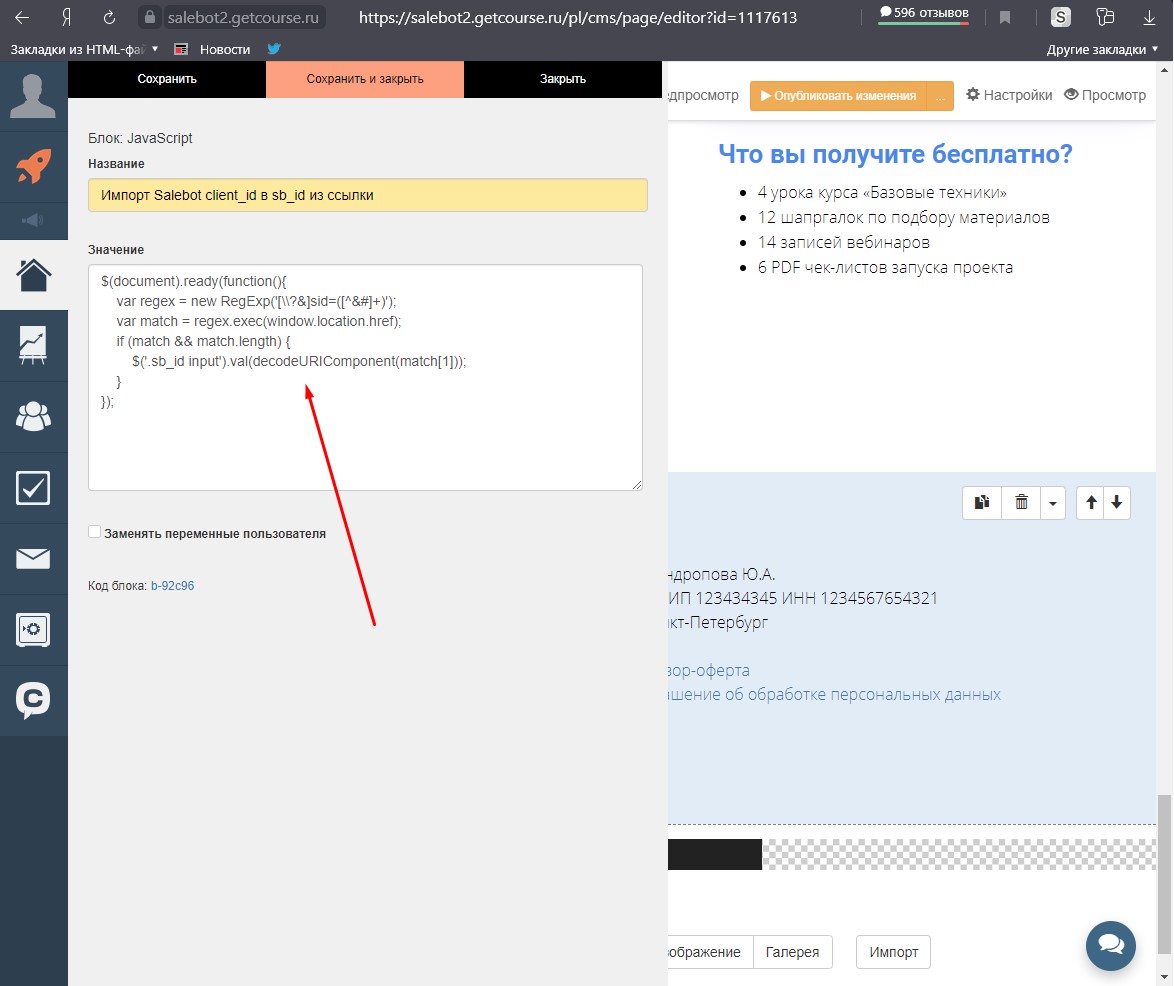Enable 'Заменять переменные пользователя' checkbox
The width and height of the screenshot is (1174, 986).
[95, 533]
